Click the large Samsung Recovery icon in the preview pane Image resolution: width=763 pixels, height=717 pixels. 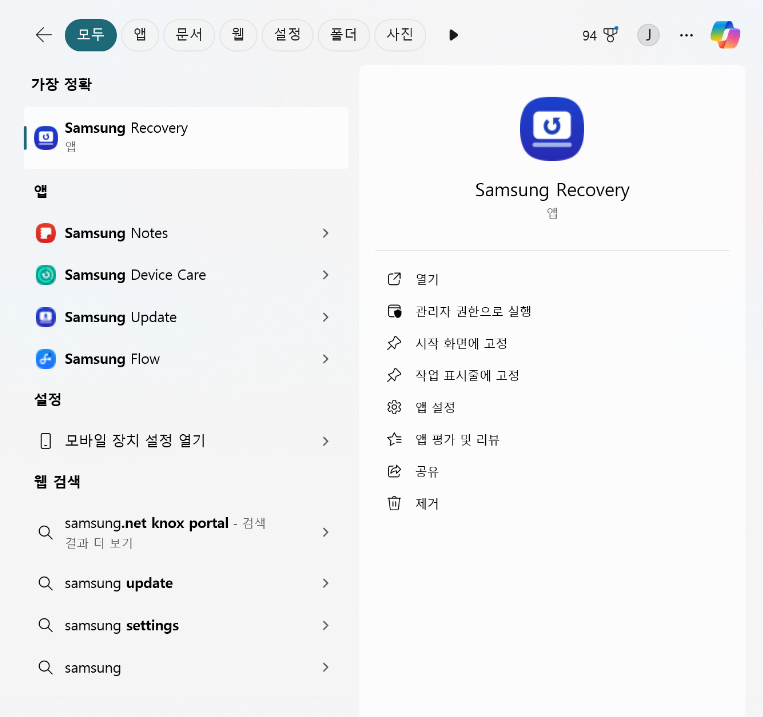click(x=552, y=129)
